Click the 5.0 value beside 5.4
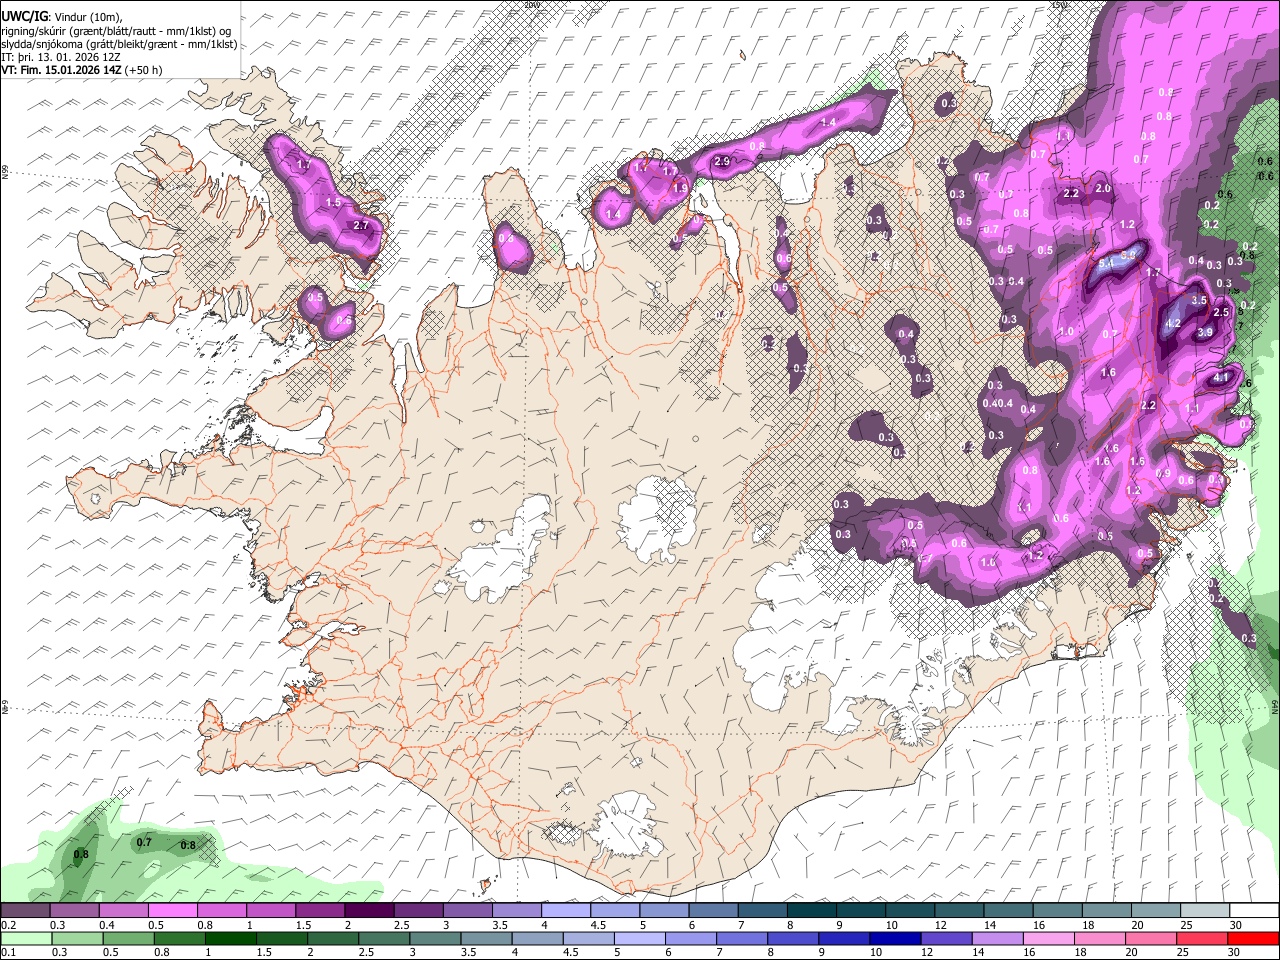This screenshot has width=1280, height=960. coord(1128,256)
